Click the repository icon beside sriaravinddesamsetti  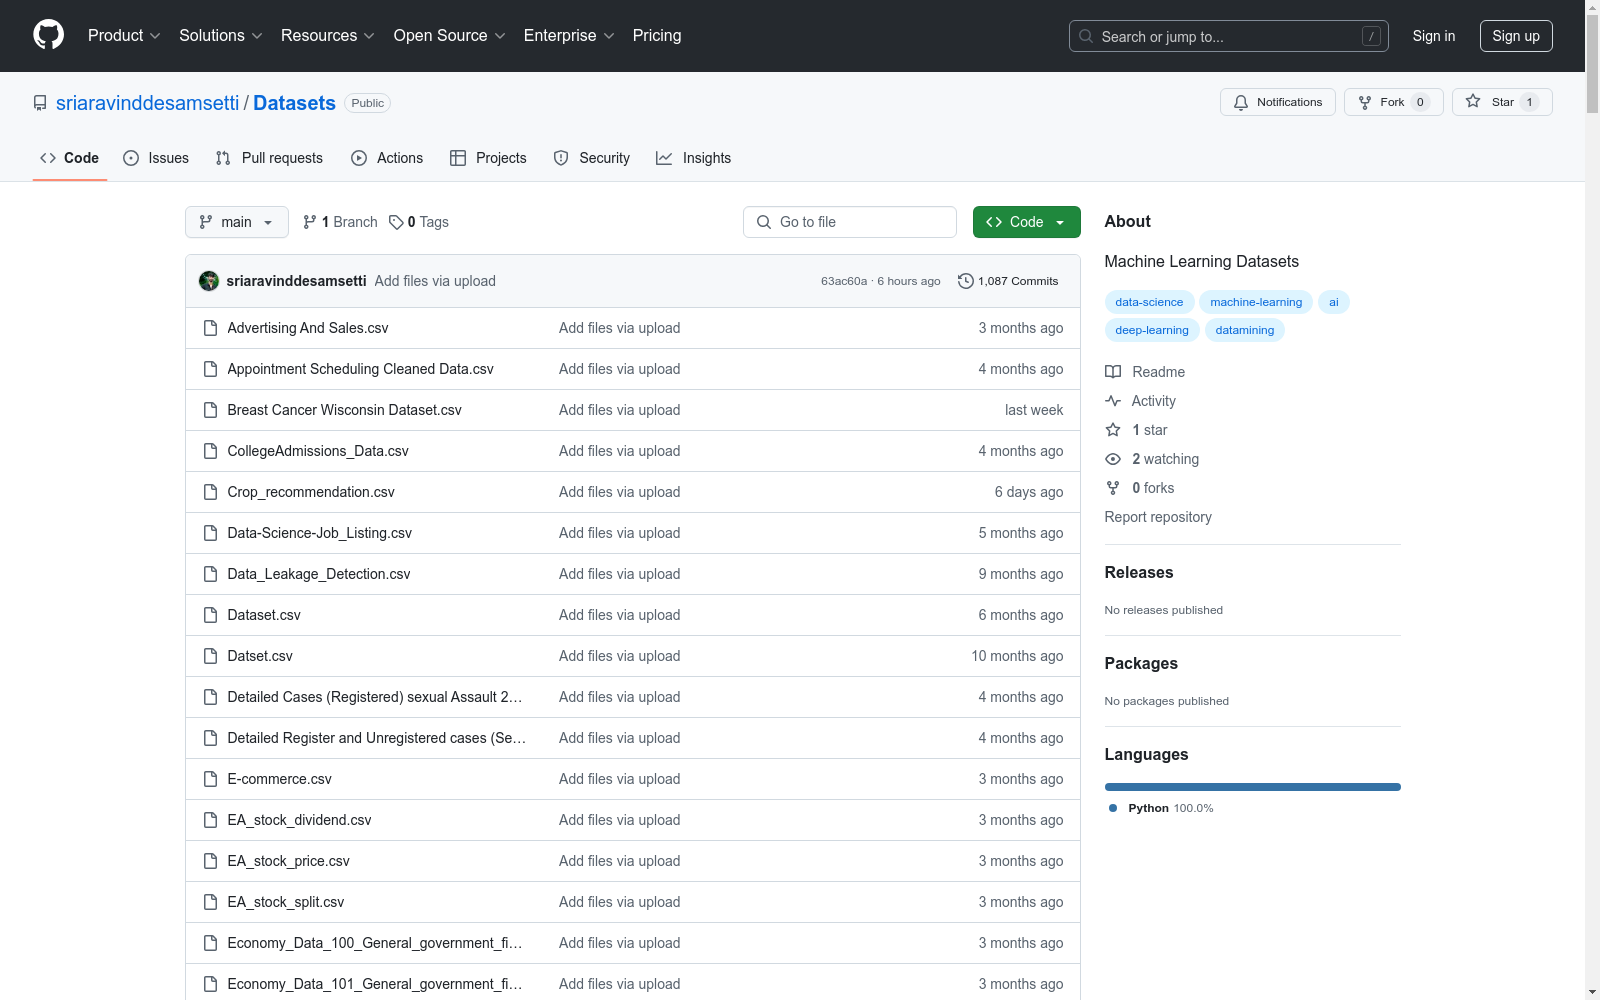(x=40, y=103)
